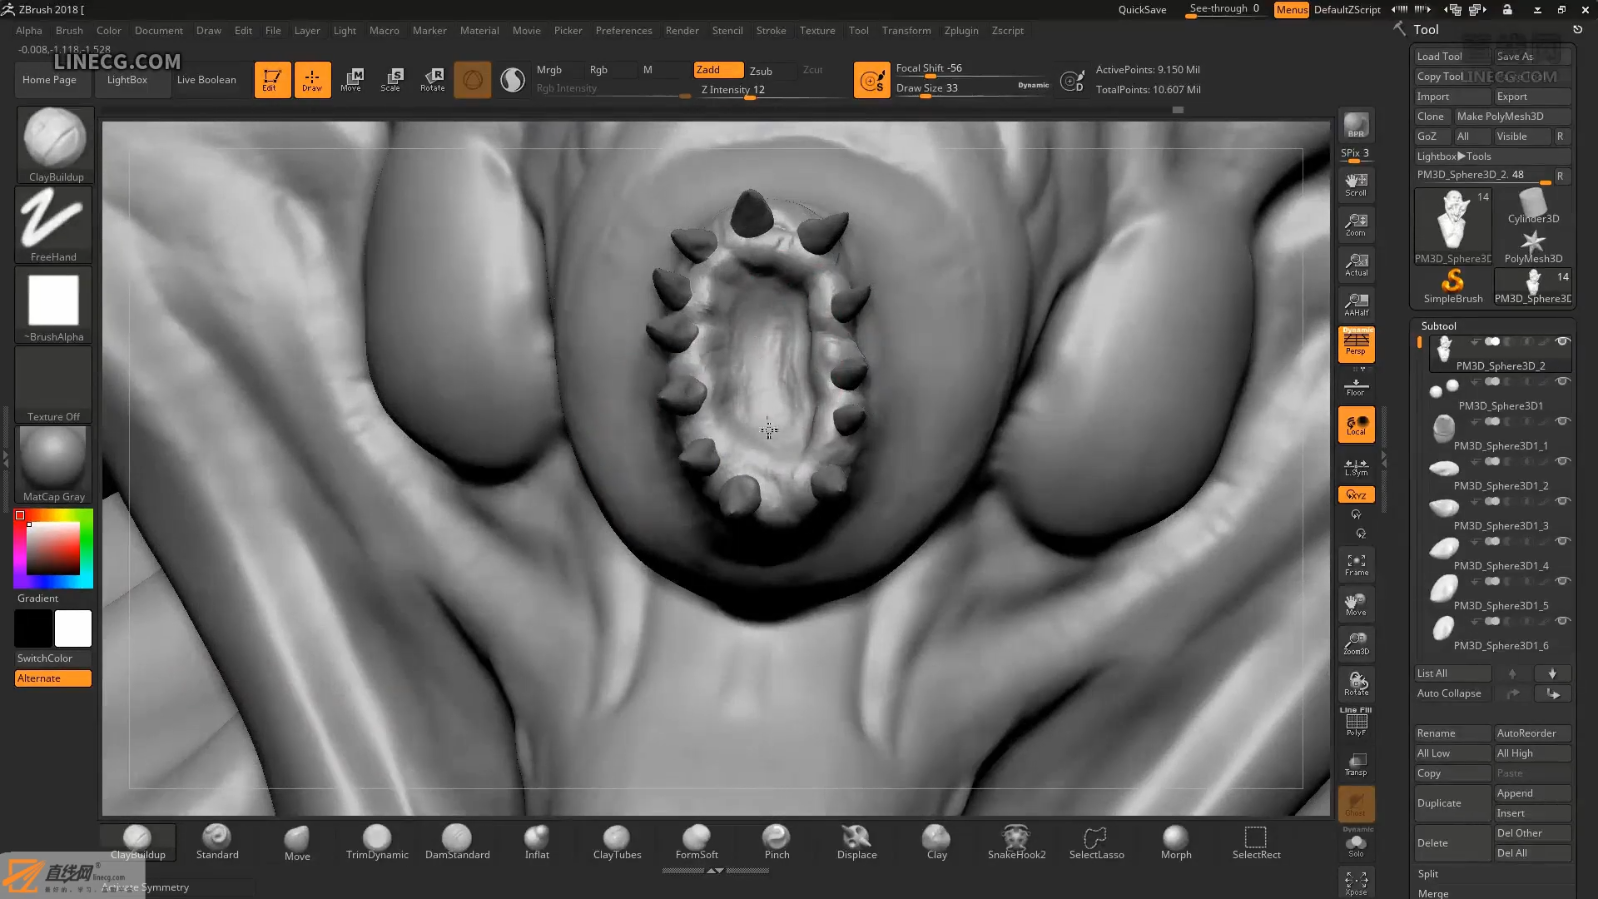1598x899 pixels.
Task: Toggle visibility eye of PM3D_Sphere3D_2 subtool
Action: (x=1562, y=342)
